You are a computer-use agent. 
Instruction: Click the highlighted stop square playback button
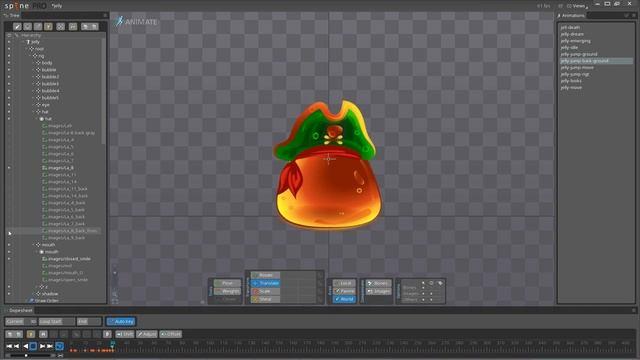pos(33,346)
